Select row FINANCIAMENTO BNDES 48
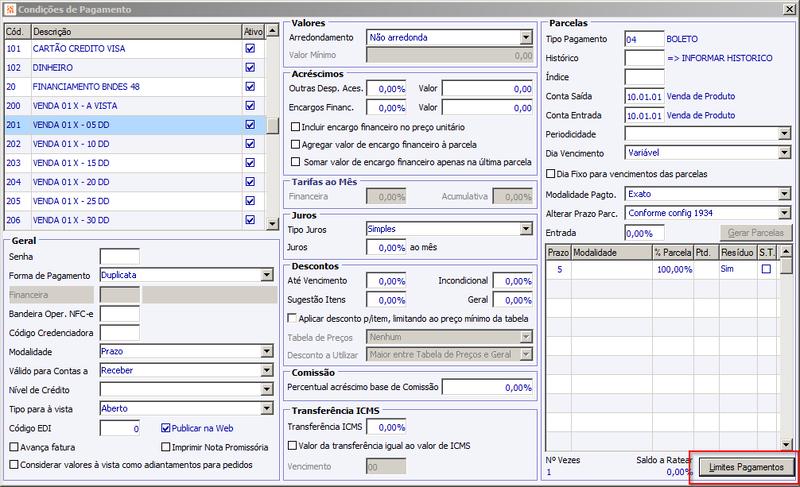Viewport: 800px width, 487px height. pos(135,87)
